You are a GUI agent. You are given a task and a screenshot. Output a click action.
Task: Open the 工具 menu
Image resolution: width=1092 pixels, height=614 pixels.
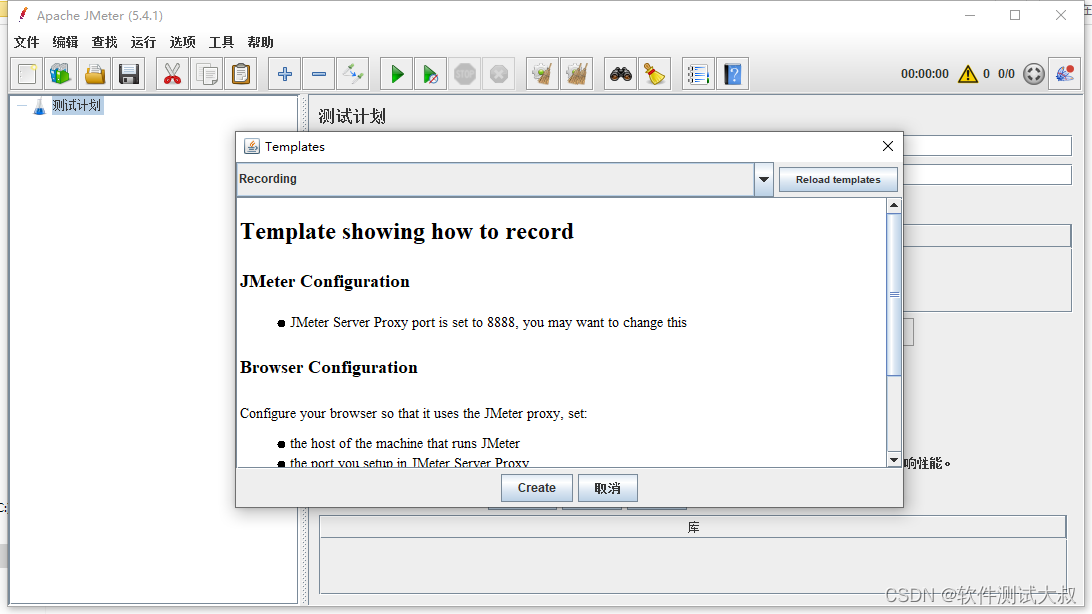(x=221, y=42)
